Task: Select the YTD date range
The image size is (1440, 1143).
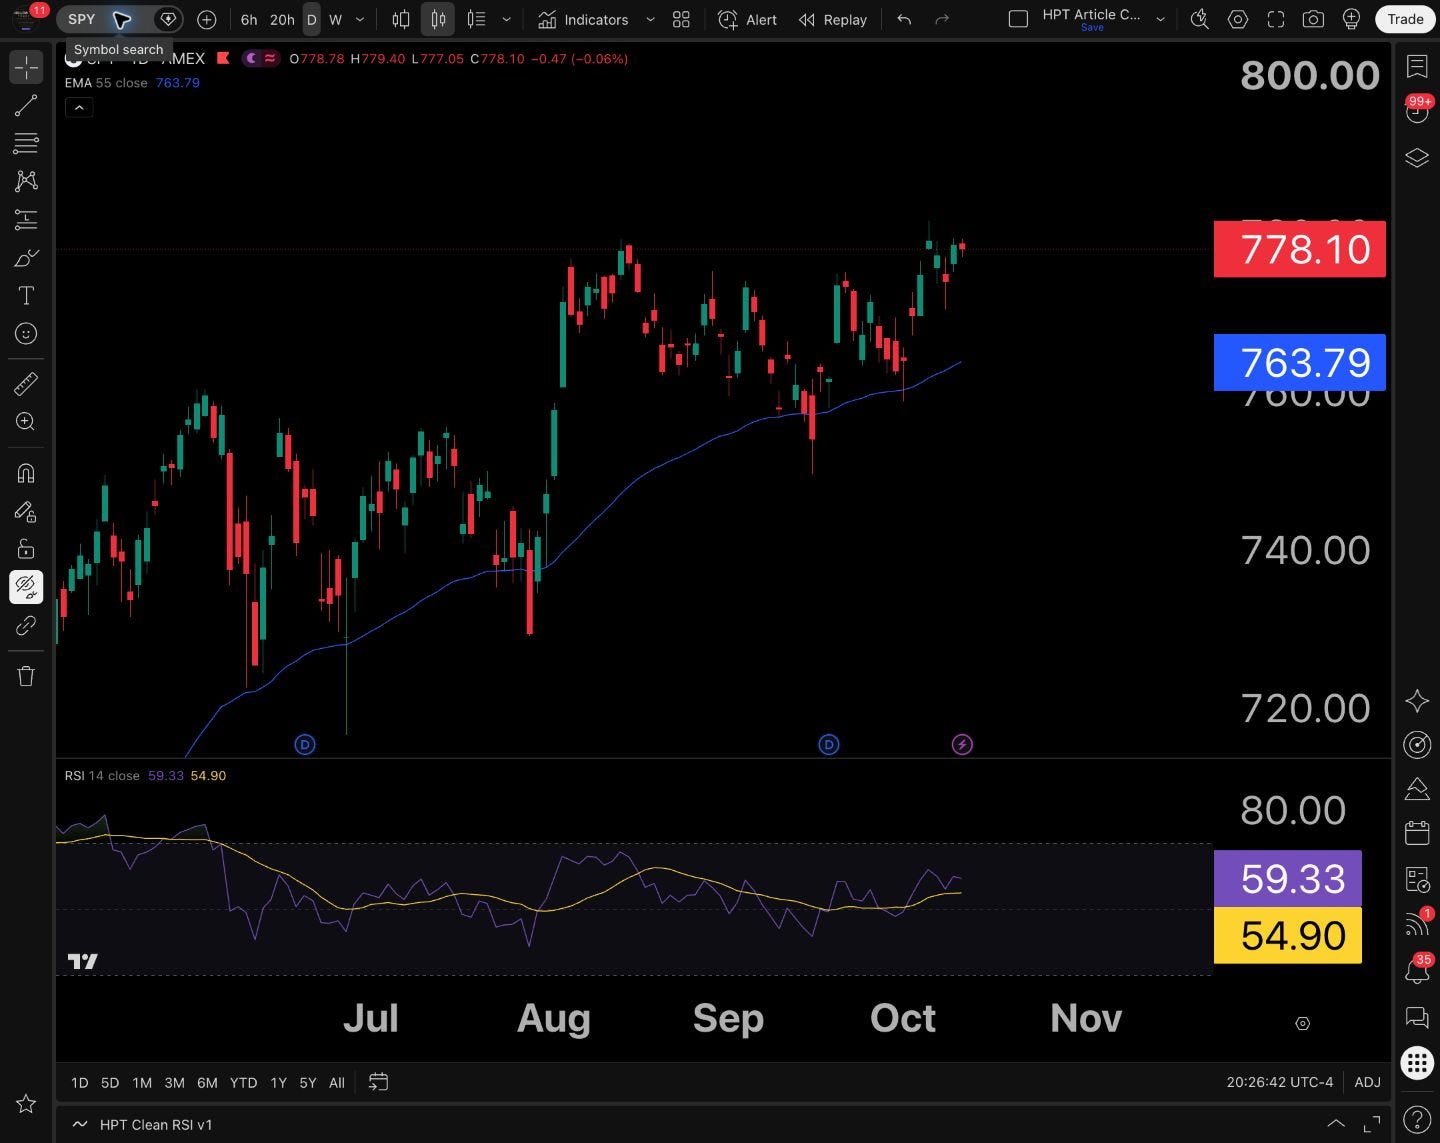Action: tap(243, 1082)
